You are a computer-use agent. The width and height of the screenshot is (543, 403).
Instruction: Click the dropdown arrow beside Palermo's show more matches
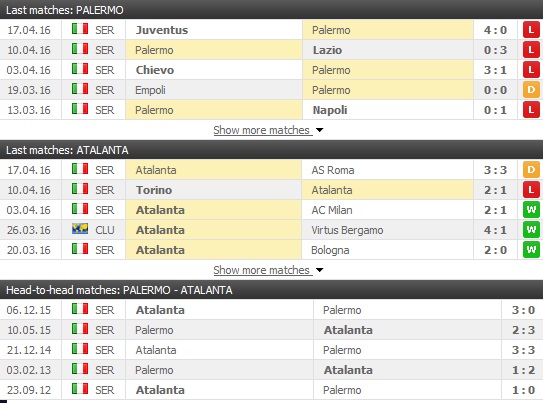pos(319,130)
